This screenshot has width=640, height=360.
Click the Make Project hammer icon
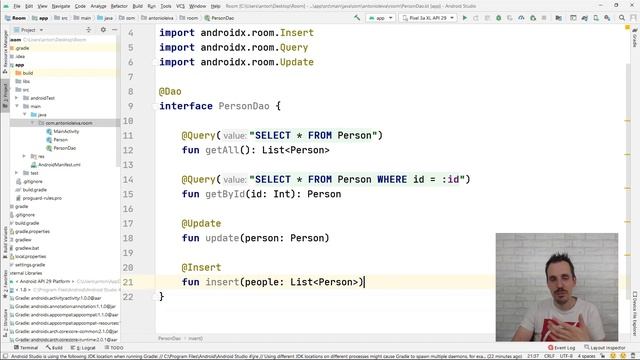point(357,18)
